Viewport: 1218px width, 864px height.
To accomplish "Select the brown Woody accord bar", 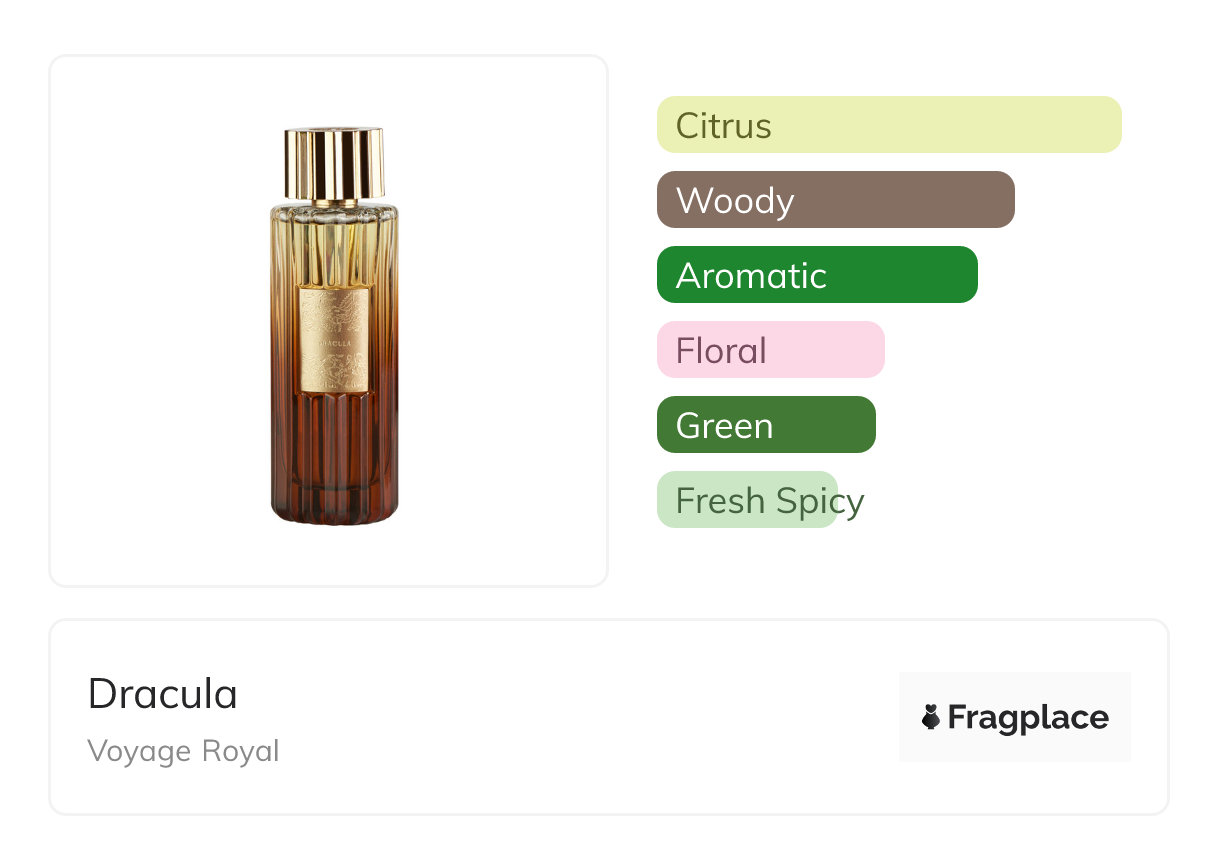I will [836, 200].
